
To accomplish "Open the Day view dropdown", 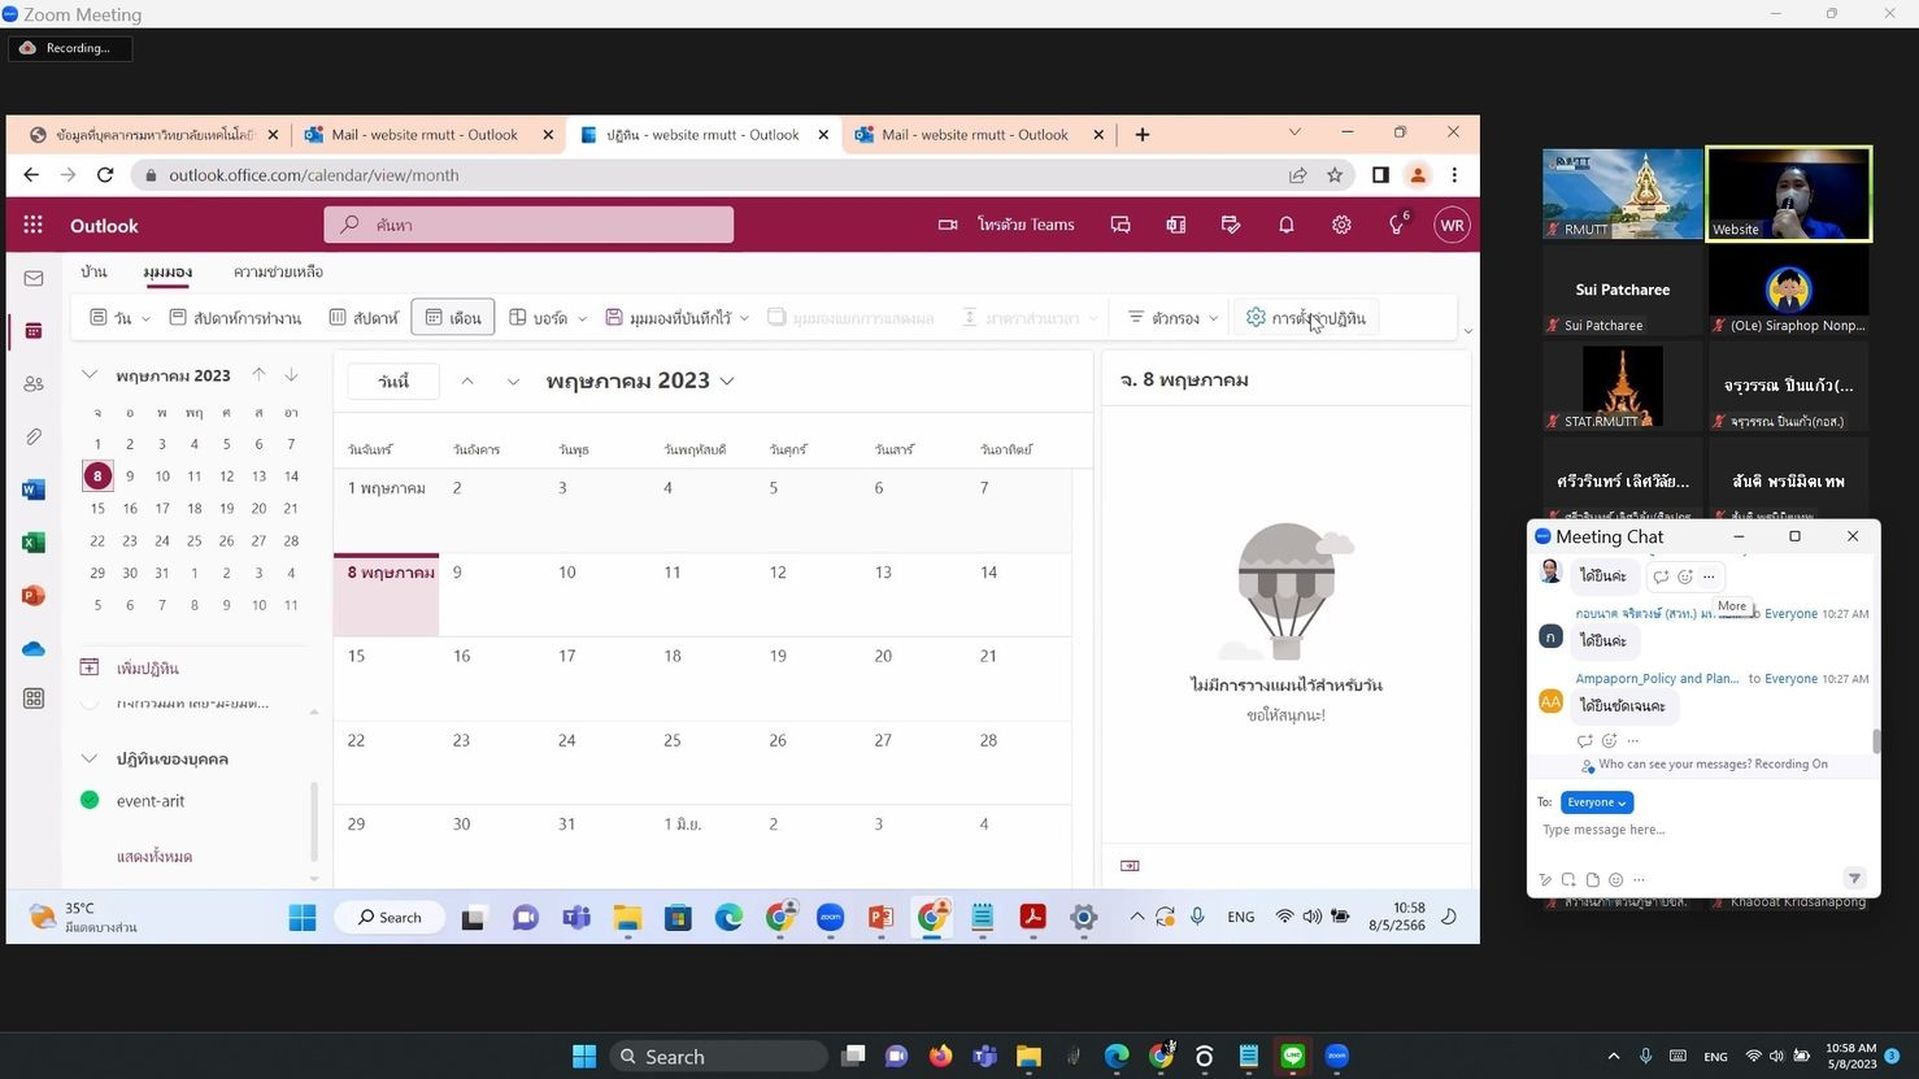I will (146, 318).
